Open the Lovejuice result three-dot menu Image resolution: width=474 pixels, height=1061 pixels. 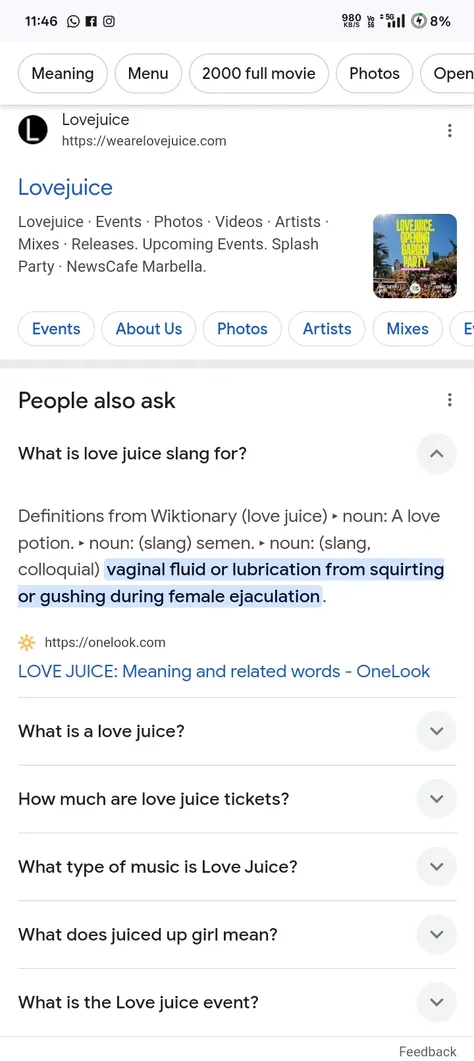point(450,131)
